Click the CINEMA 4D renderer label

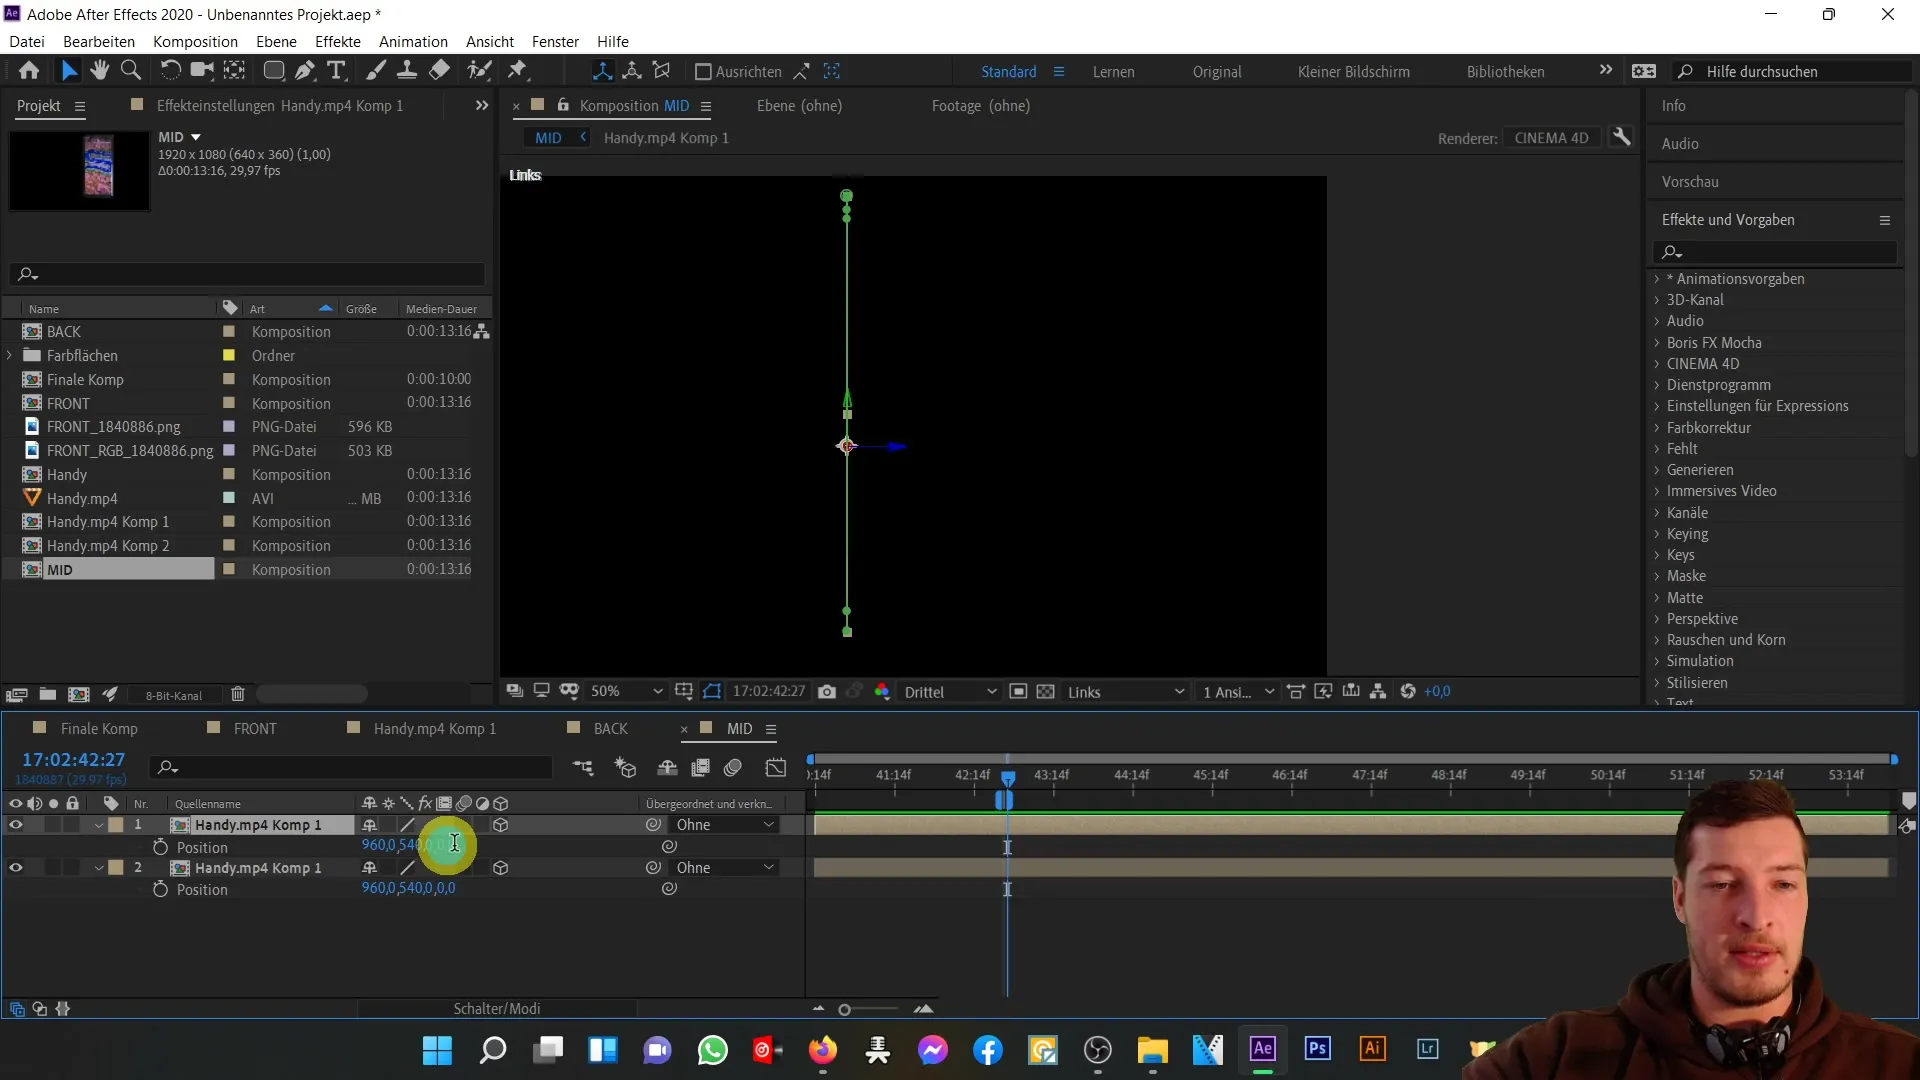1551,137
